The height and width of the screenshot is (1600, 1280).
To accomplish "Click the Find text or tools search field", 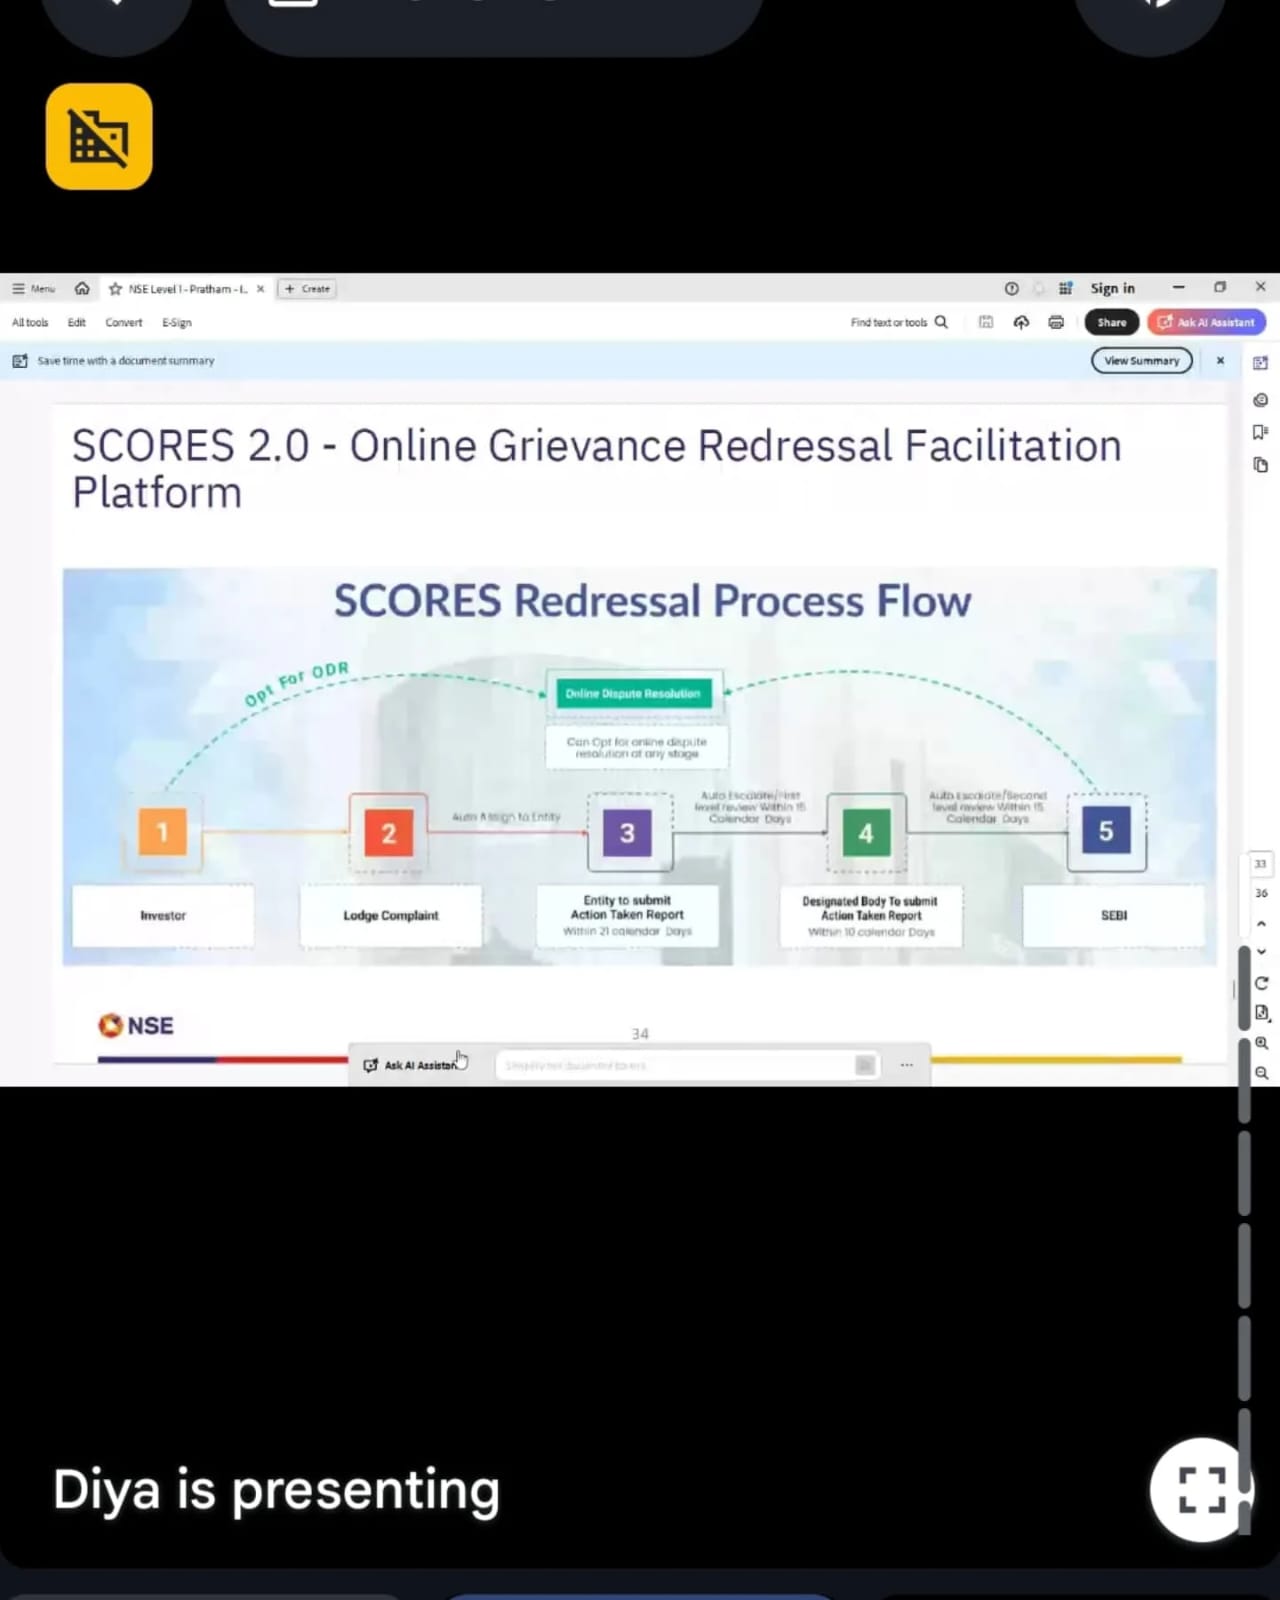I will click(x=898, y=322).
